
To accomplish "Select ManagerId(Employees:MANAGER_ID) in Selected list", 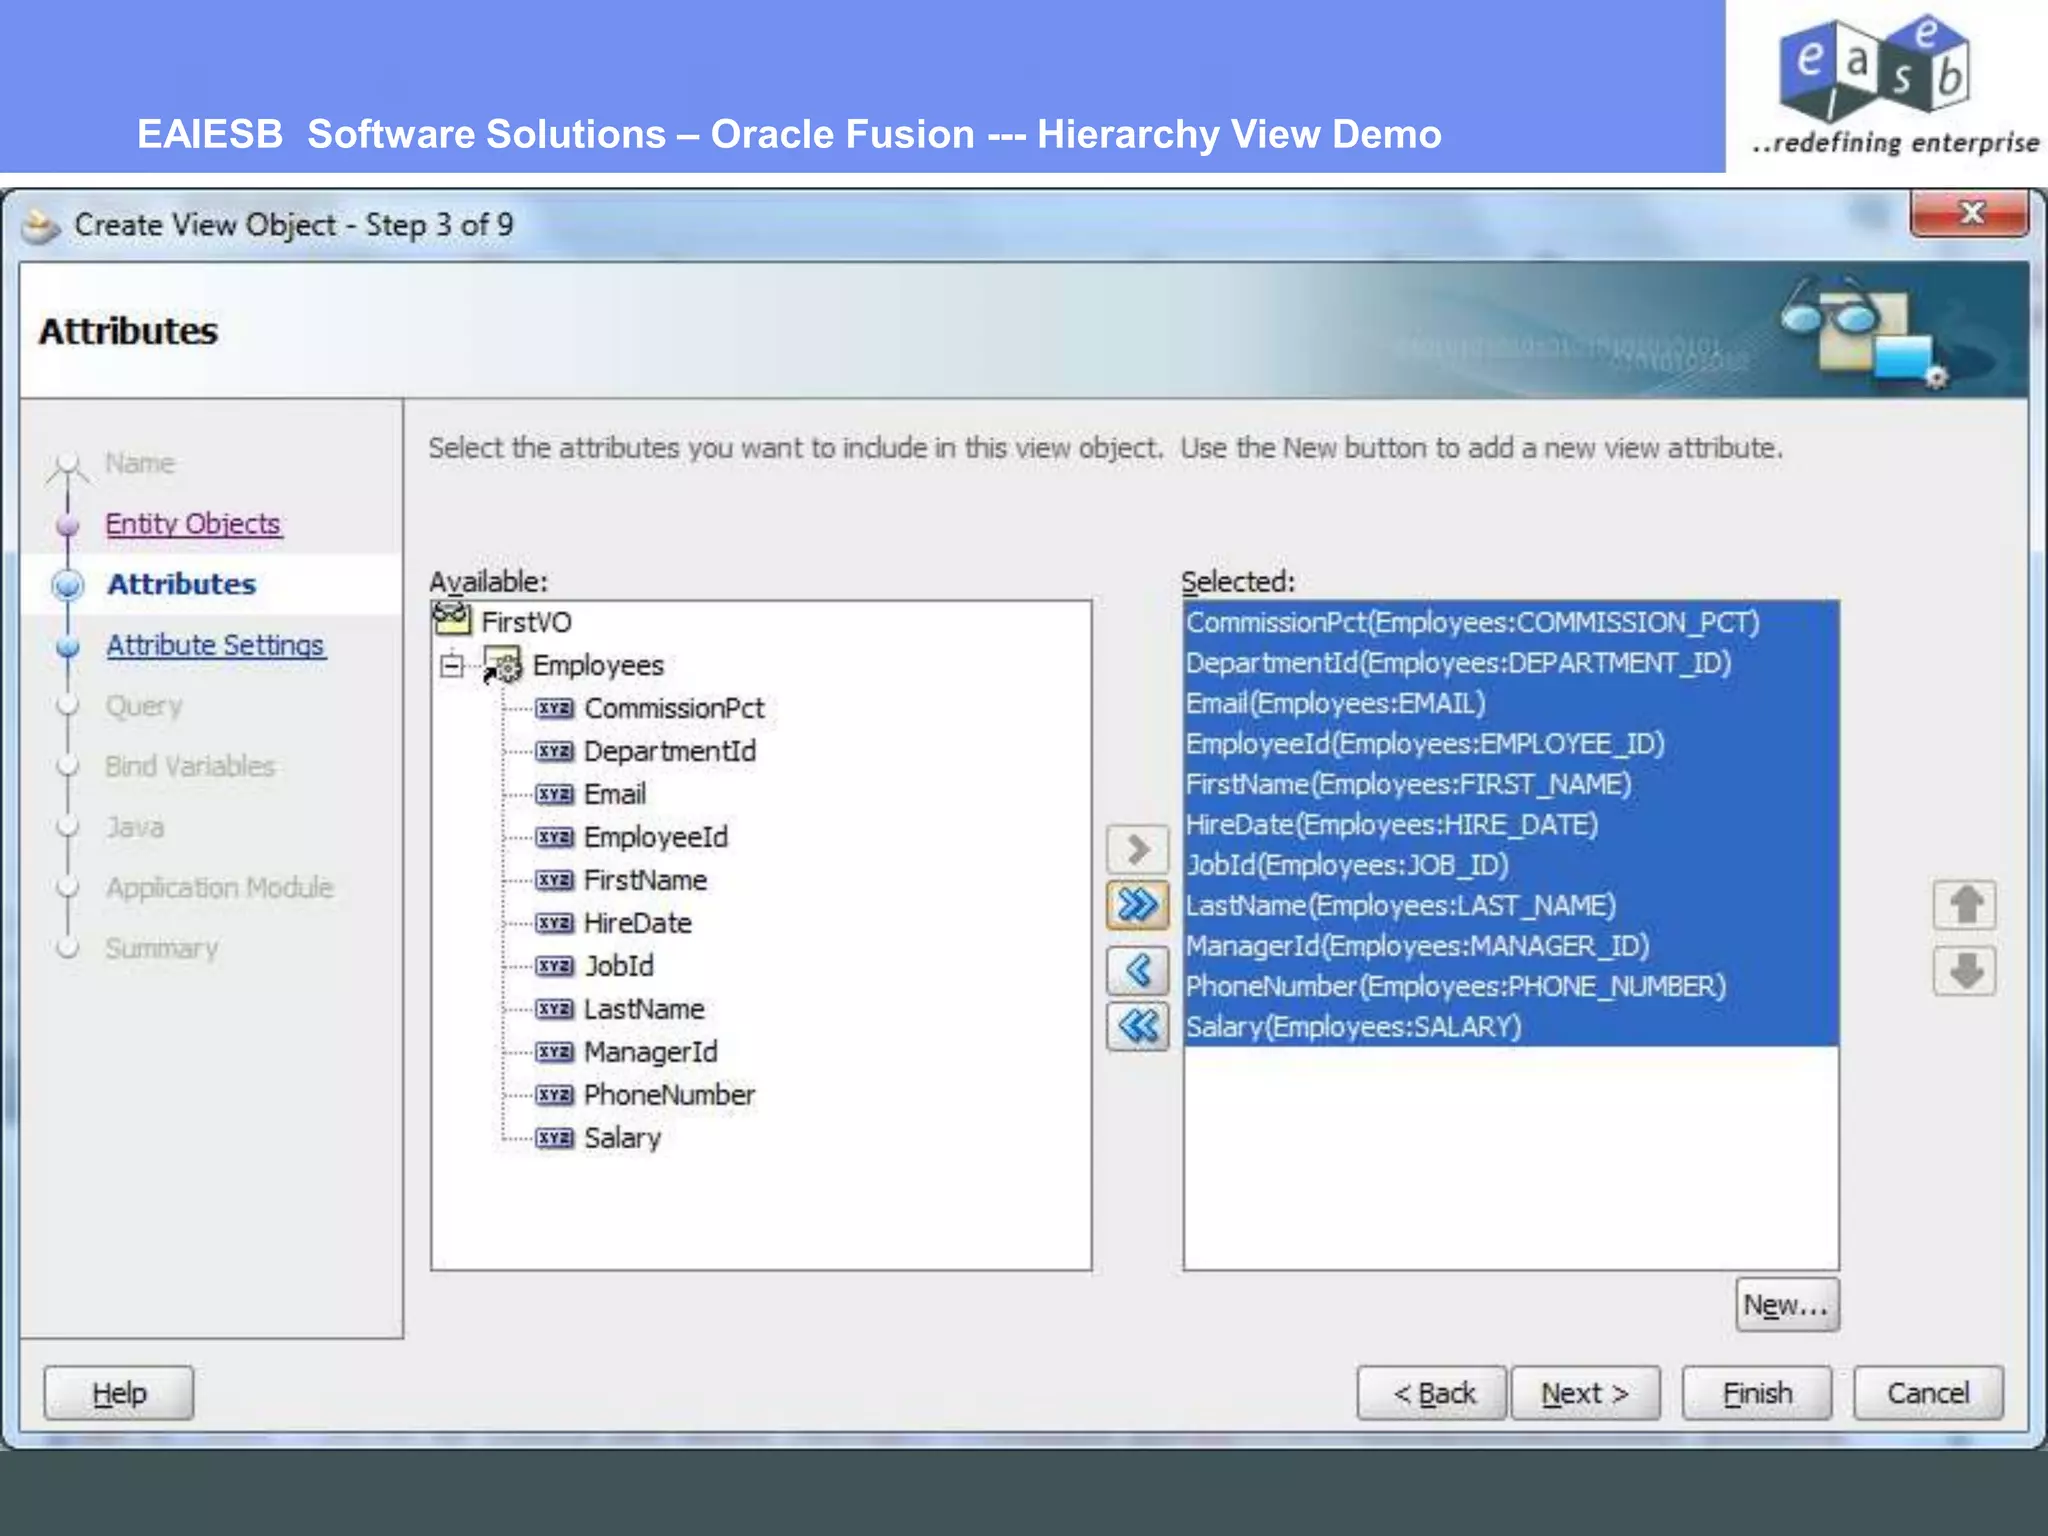I will (1510, 946).
